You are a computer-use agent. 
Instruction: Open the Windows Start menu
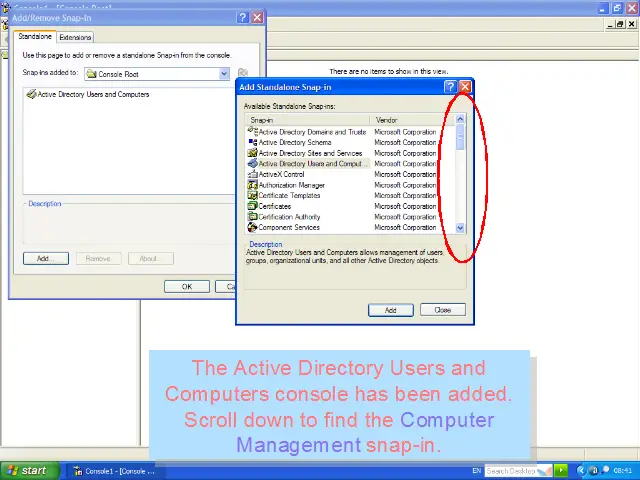(x=28, y=470)
